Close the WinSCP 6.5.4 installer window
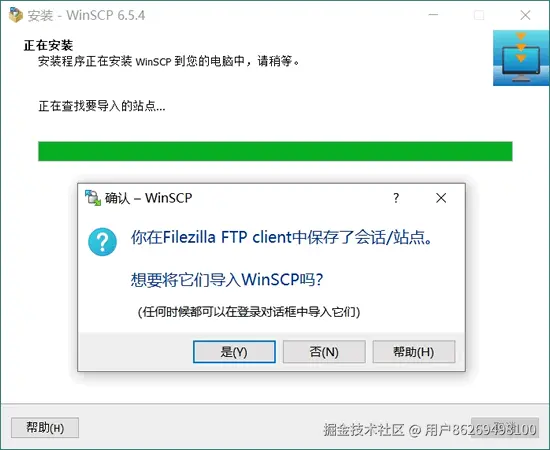 pos(525,15)
